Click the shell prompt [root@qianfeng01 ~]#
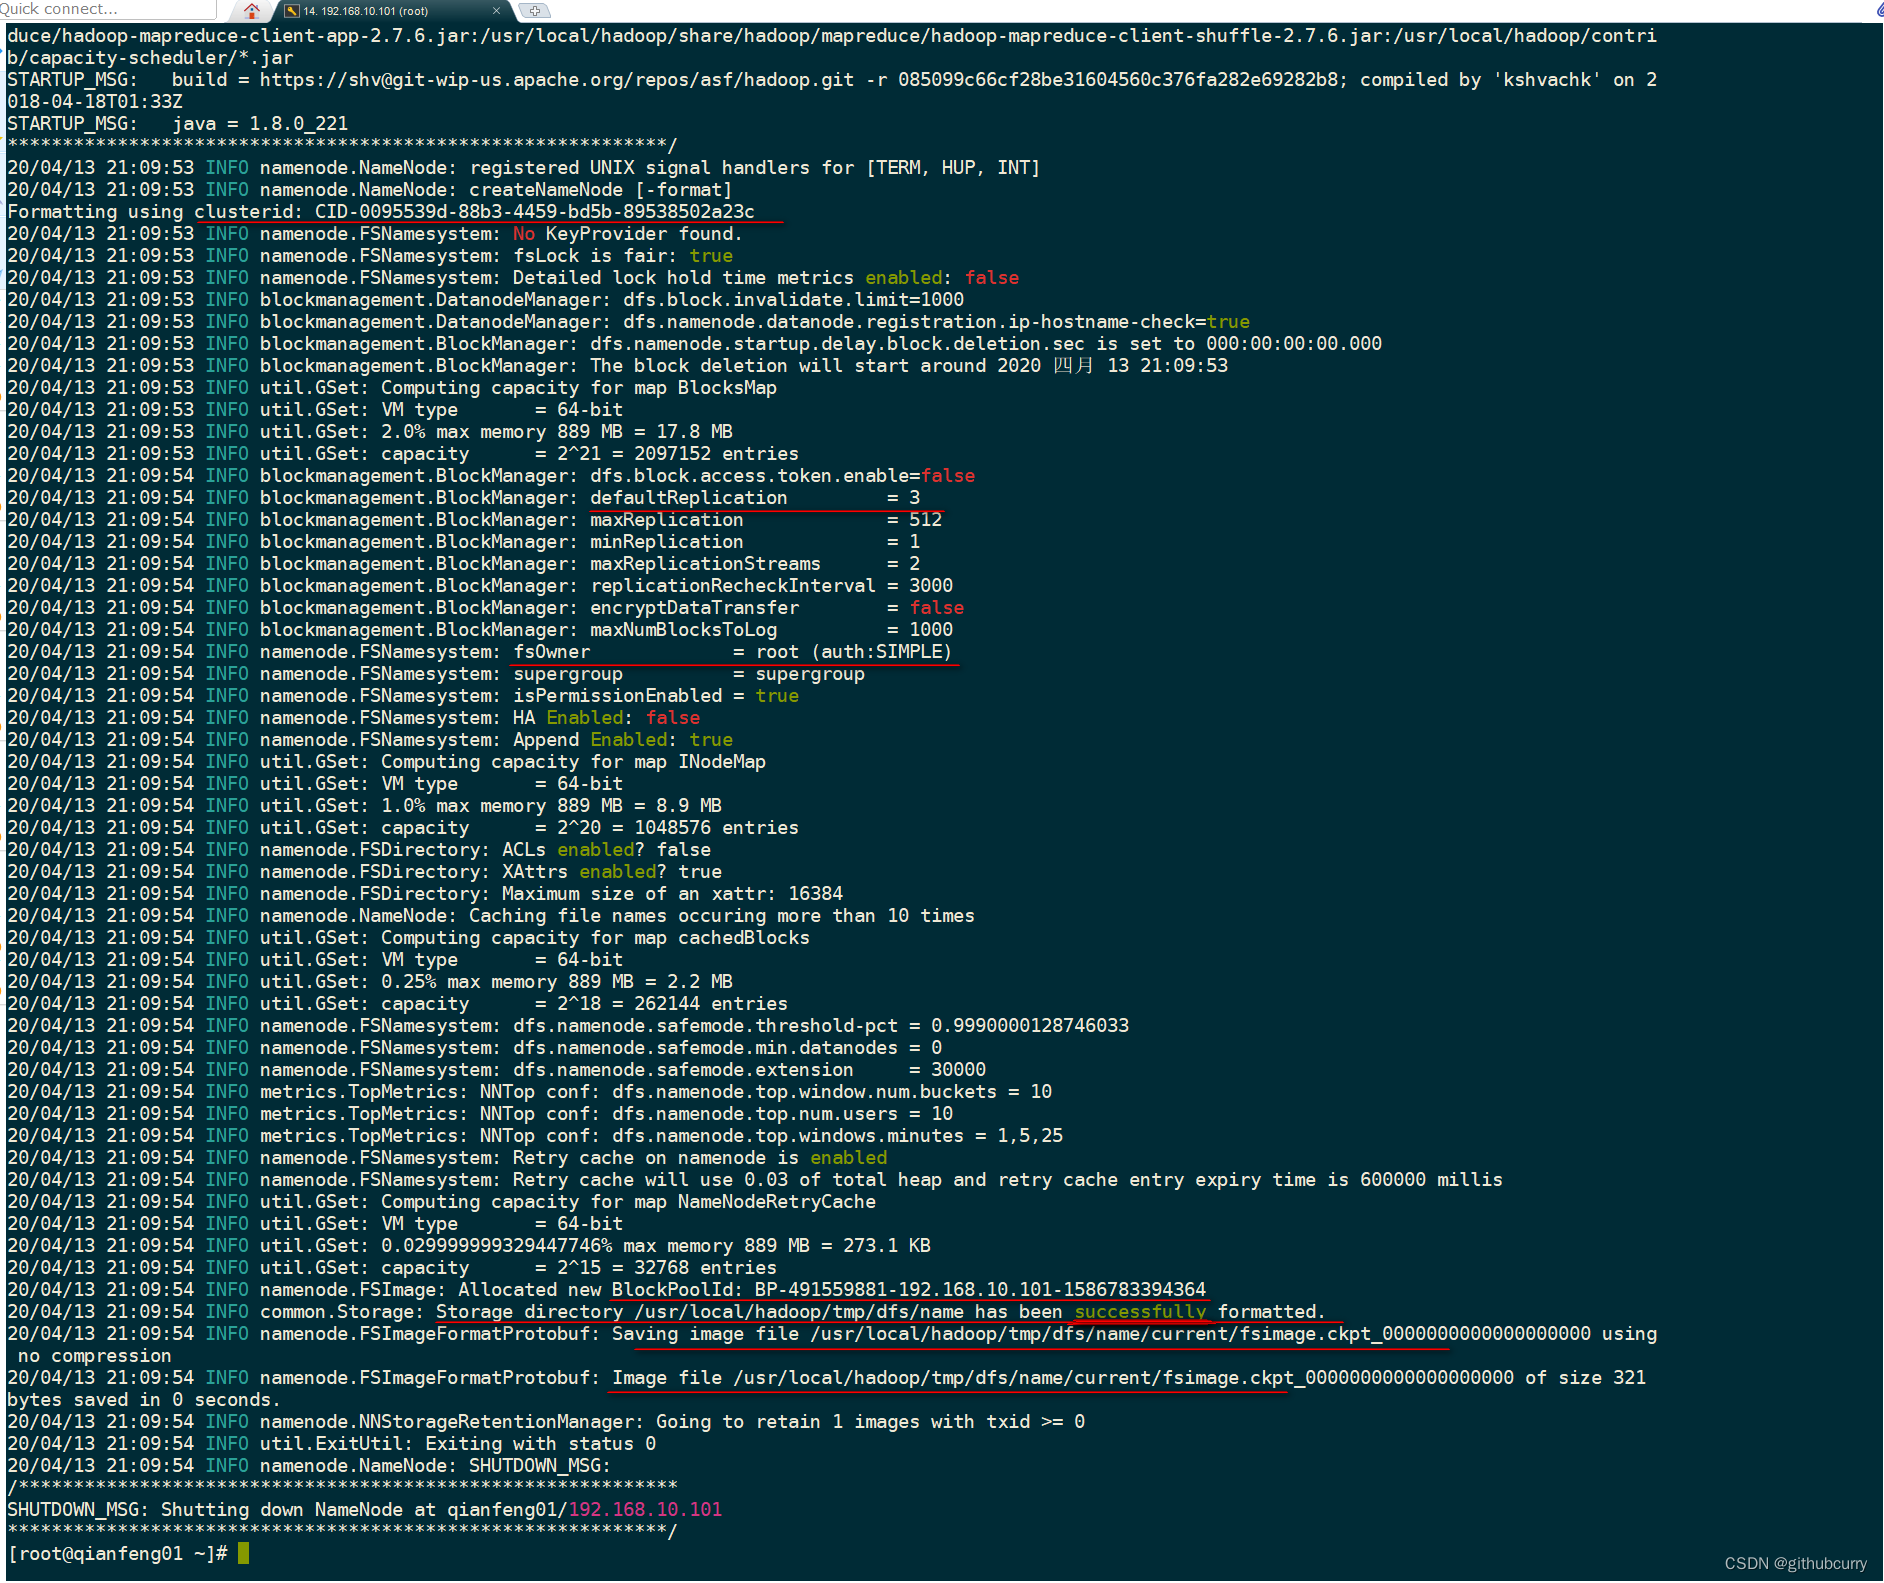 118,1554
